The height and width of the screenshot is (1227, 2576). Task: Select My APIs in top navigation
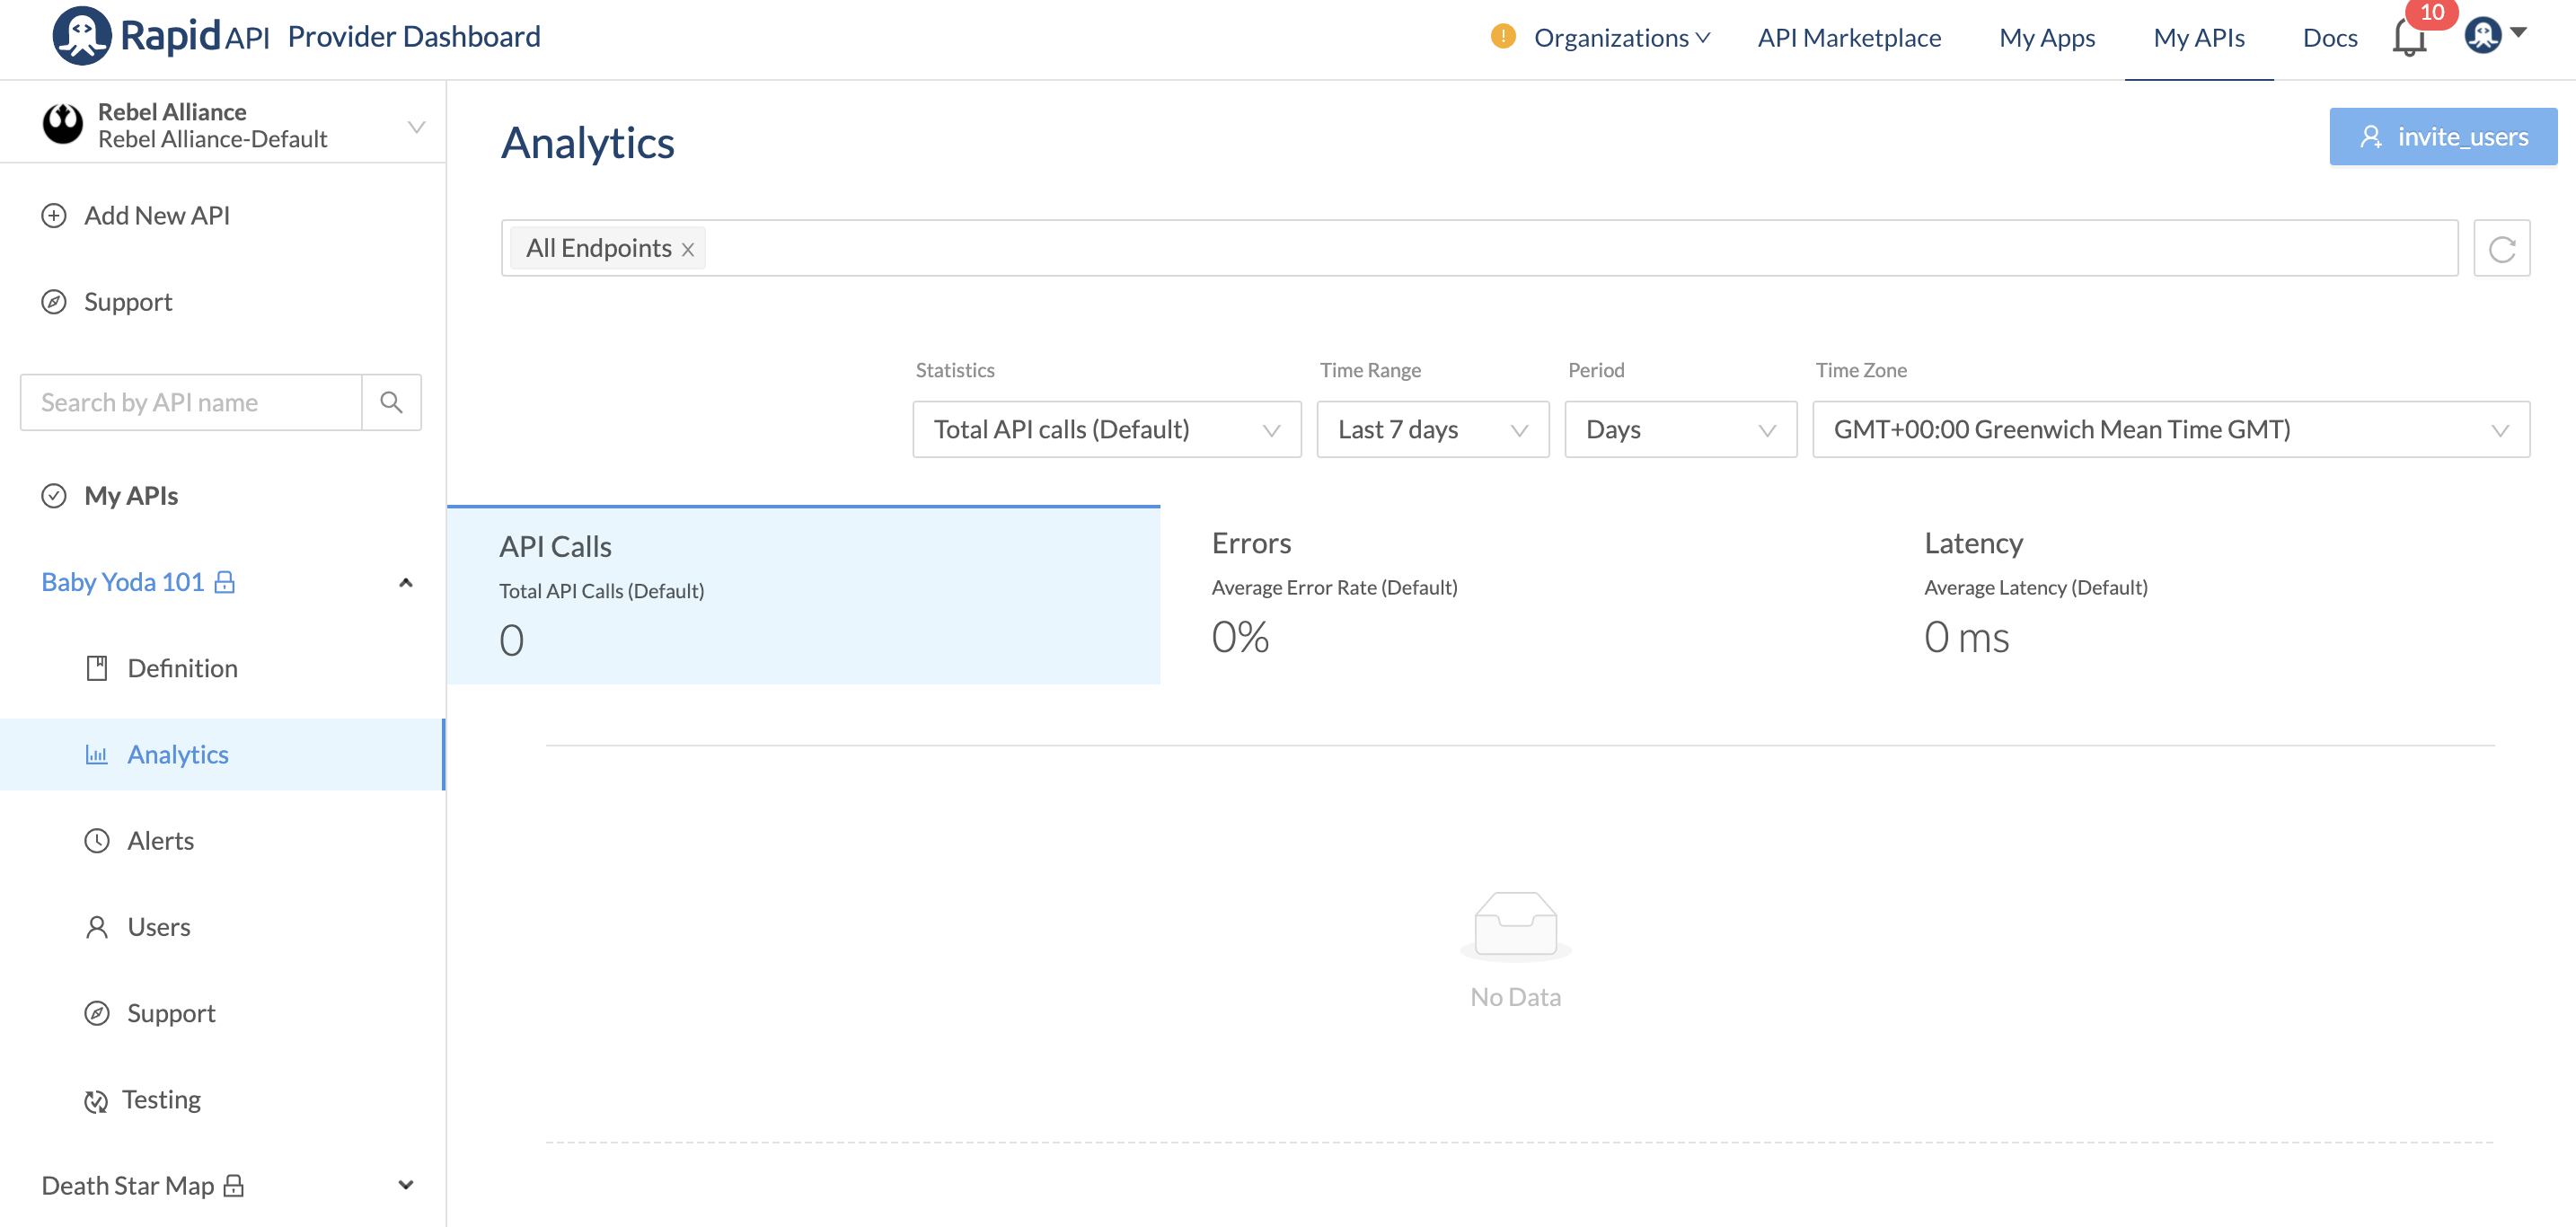coord(2199,38)
